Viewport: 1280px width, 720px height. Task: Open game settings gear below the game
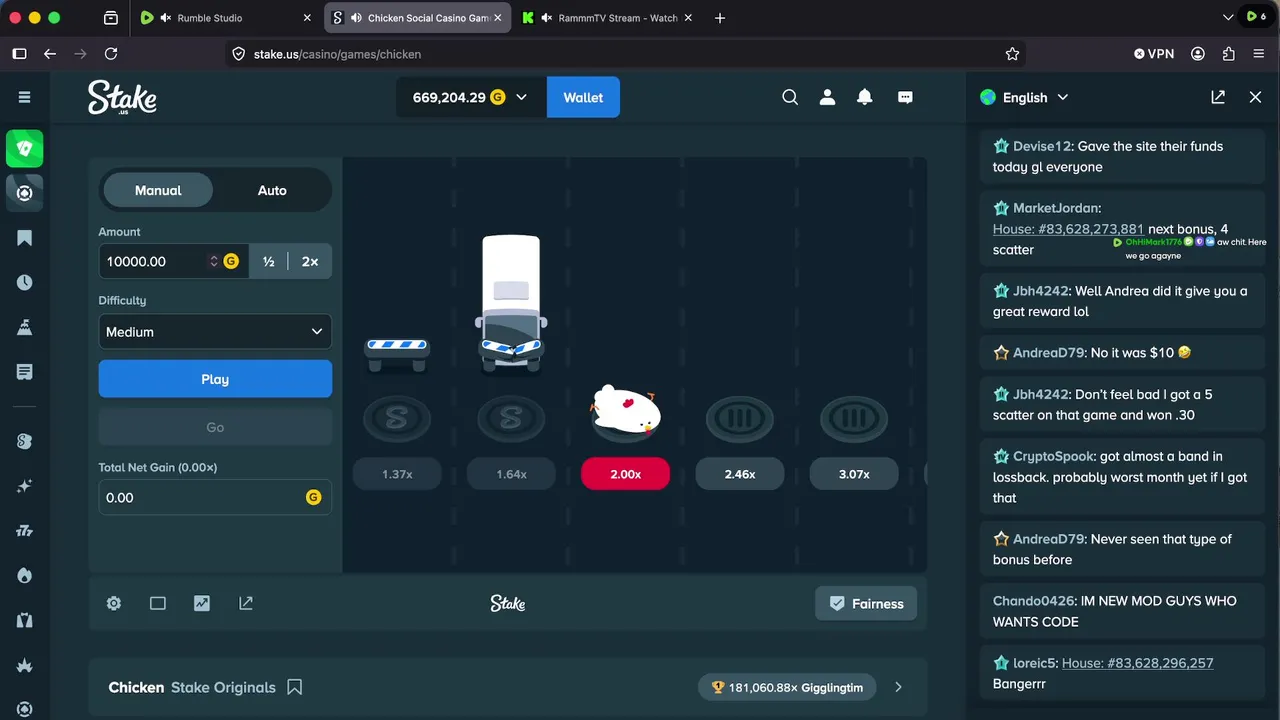pos(114,603)
